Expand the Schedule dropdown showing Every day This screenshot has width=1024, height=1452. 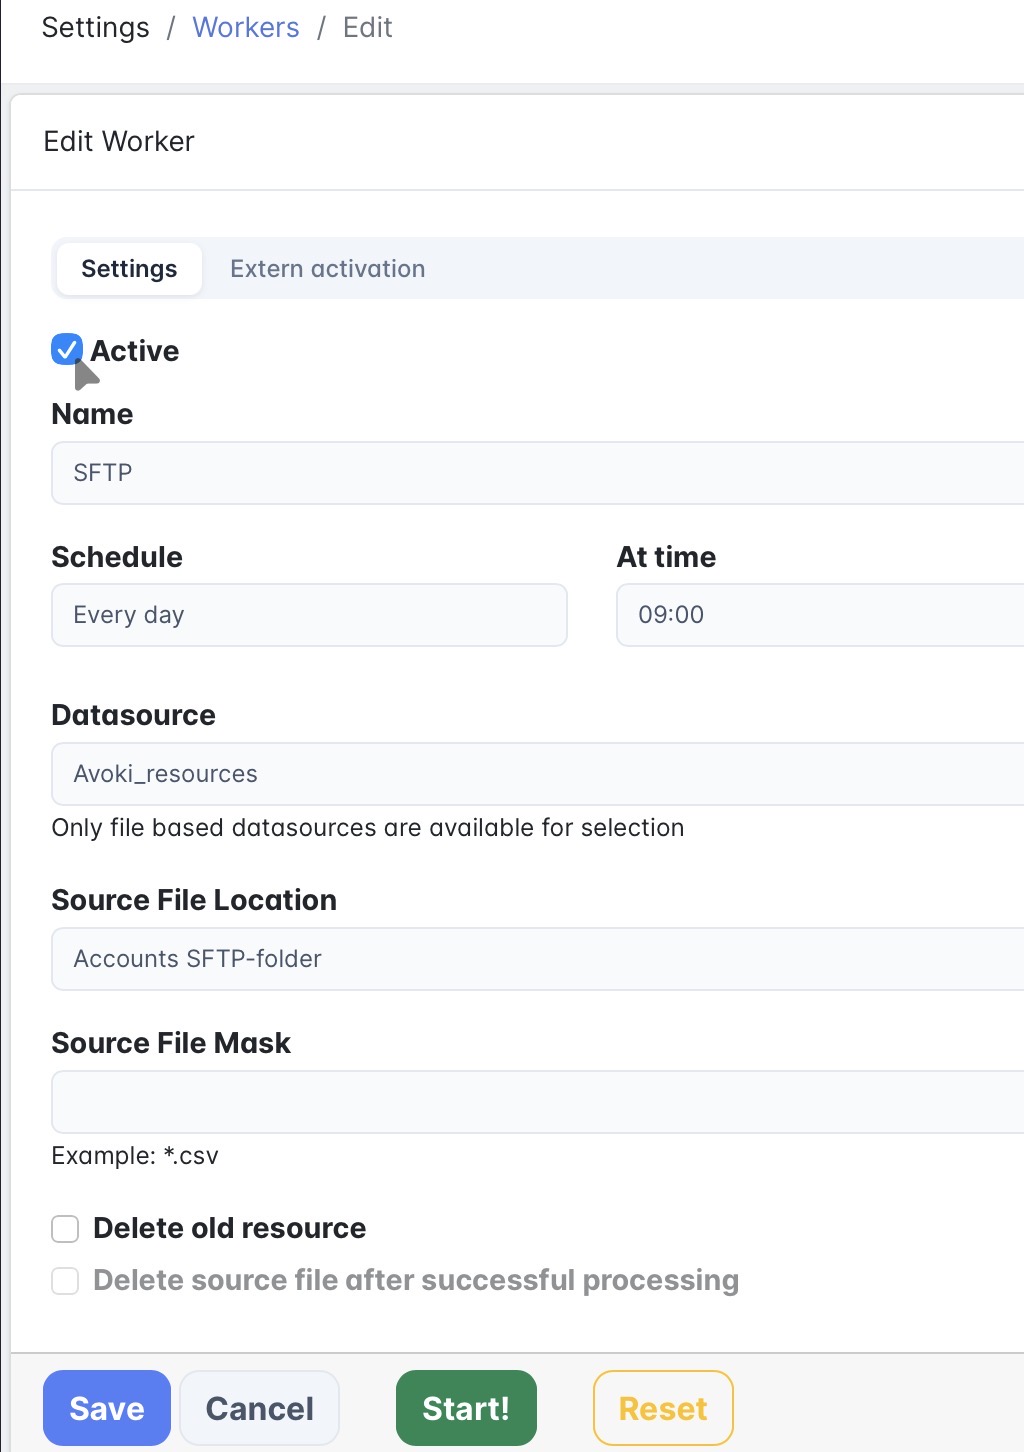(x=309, y=615)
